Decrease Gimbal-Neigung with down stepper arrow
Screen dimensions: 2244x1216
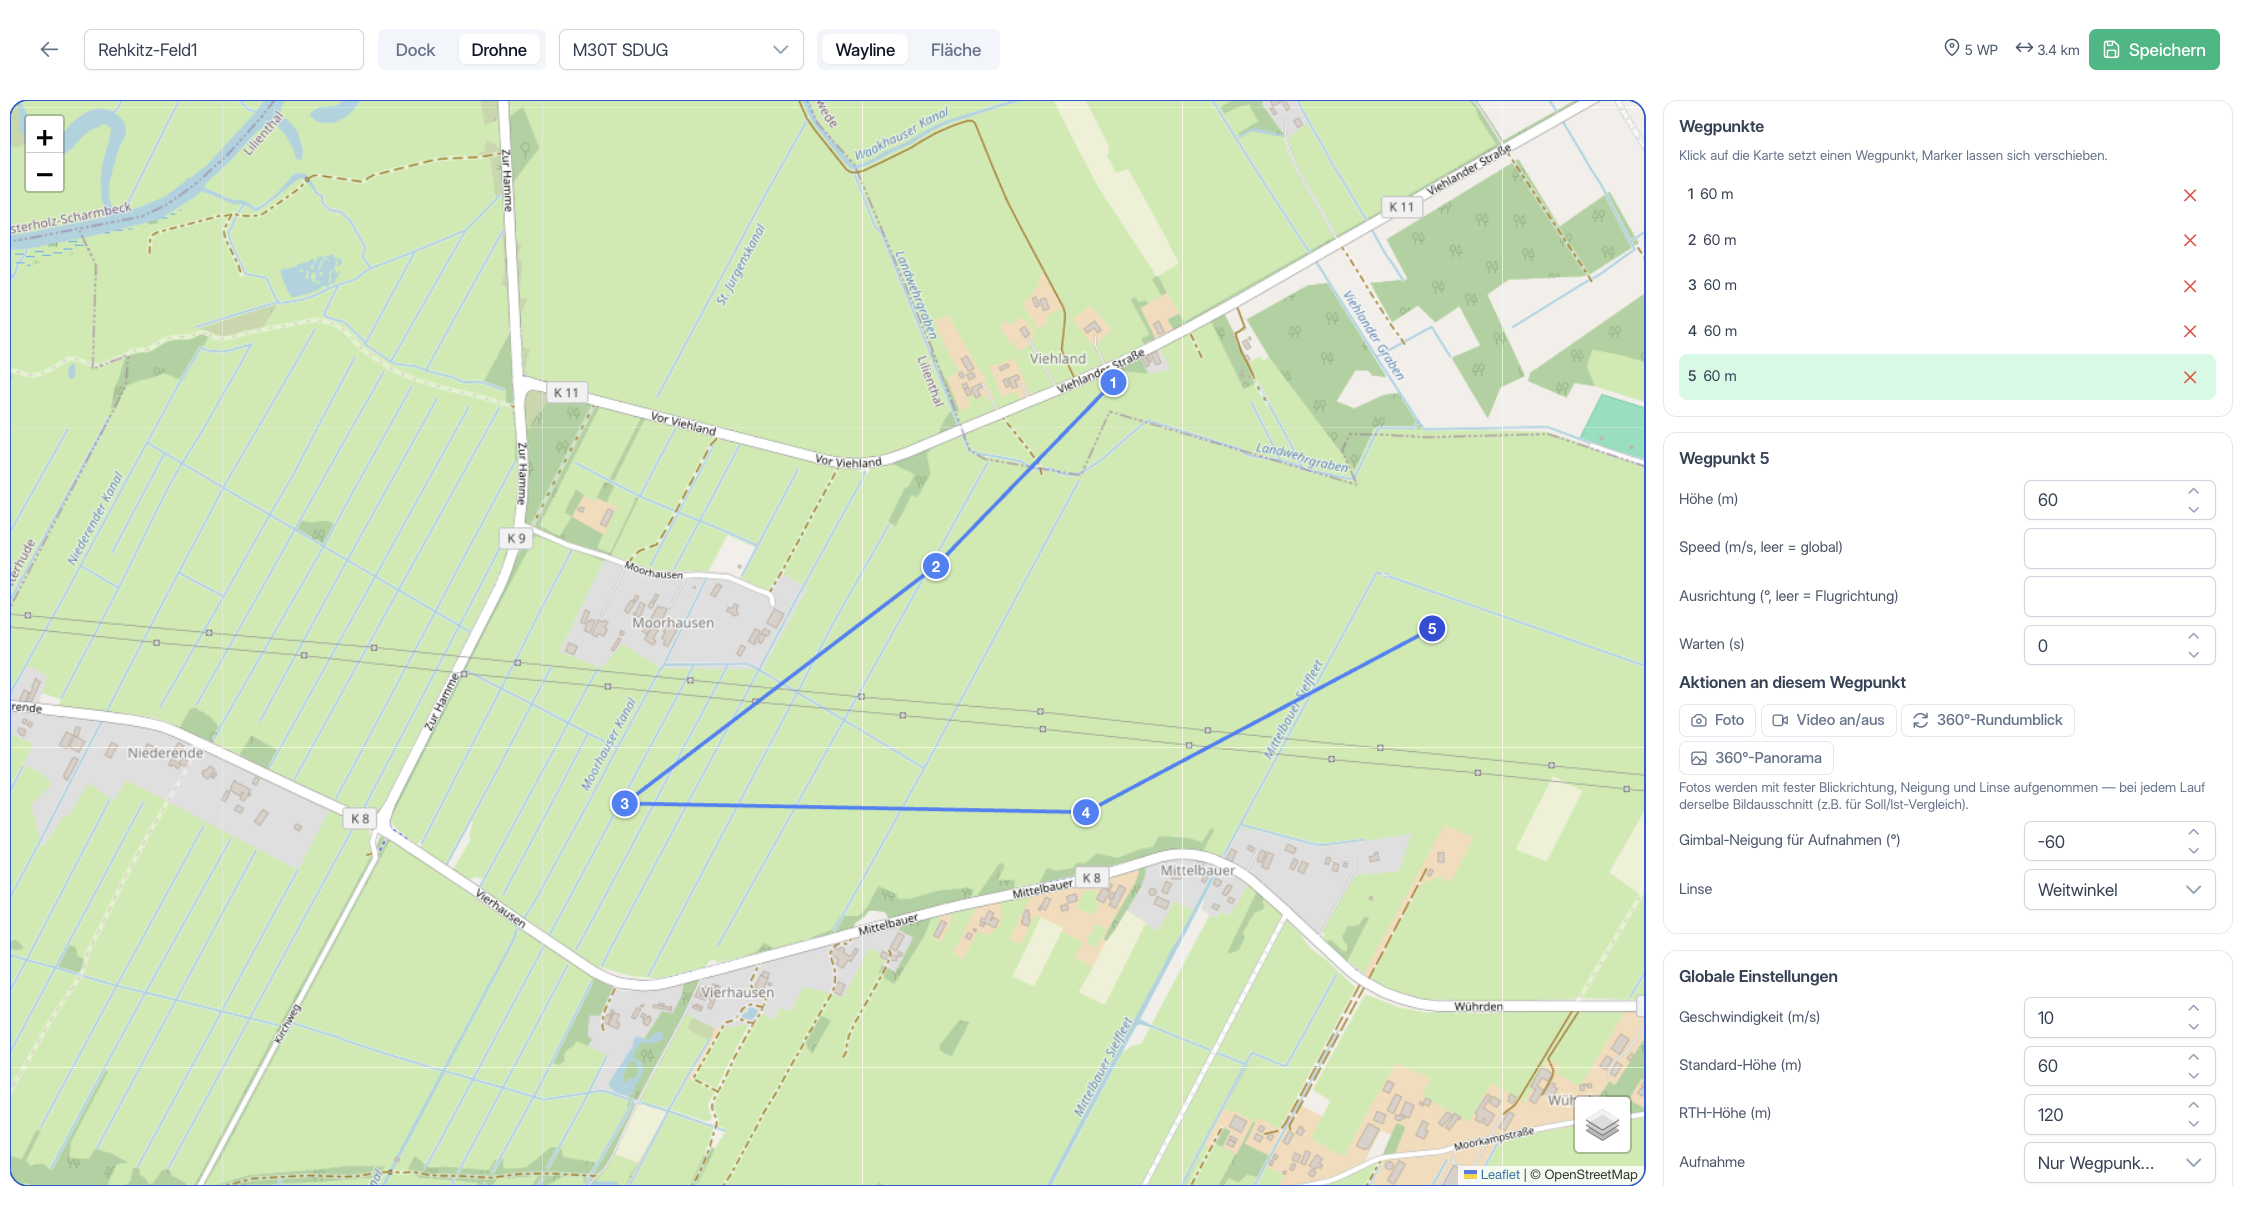2193,851
